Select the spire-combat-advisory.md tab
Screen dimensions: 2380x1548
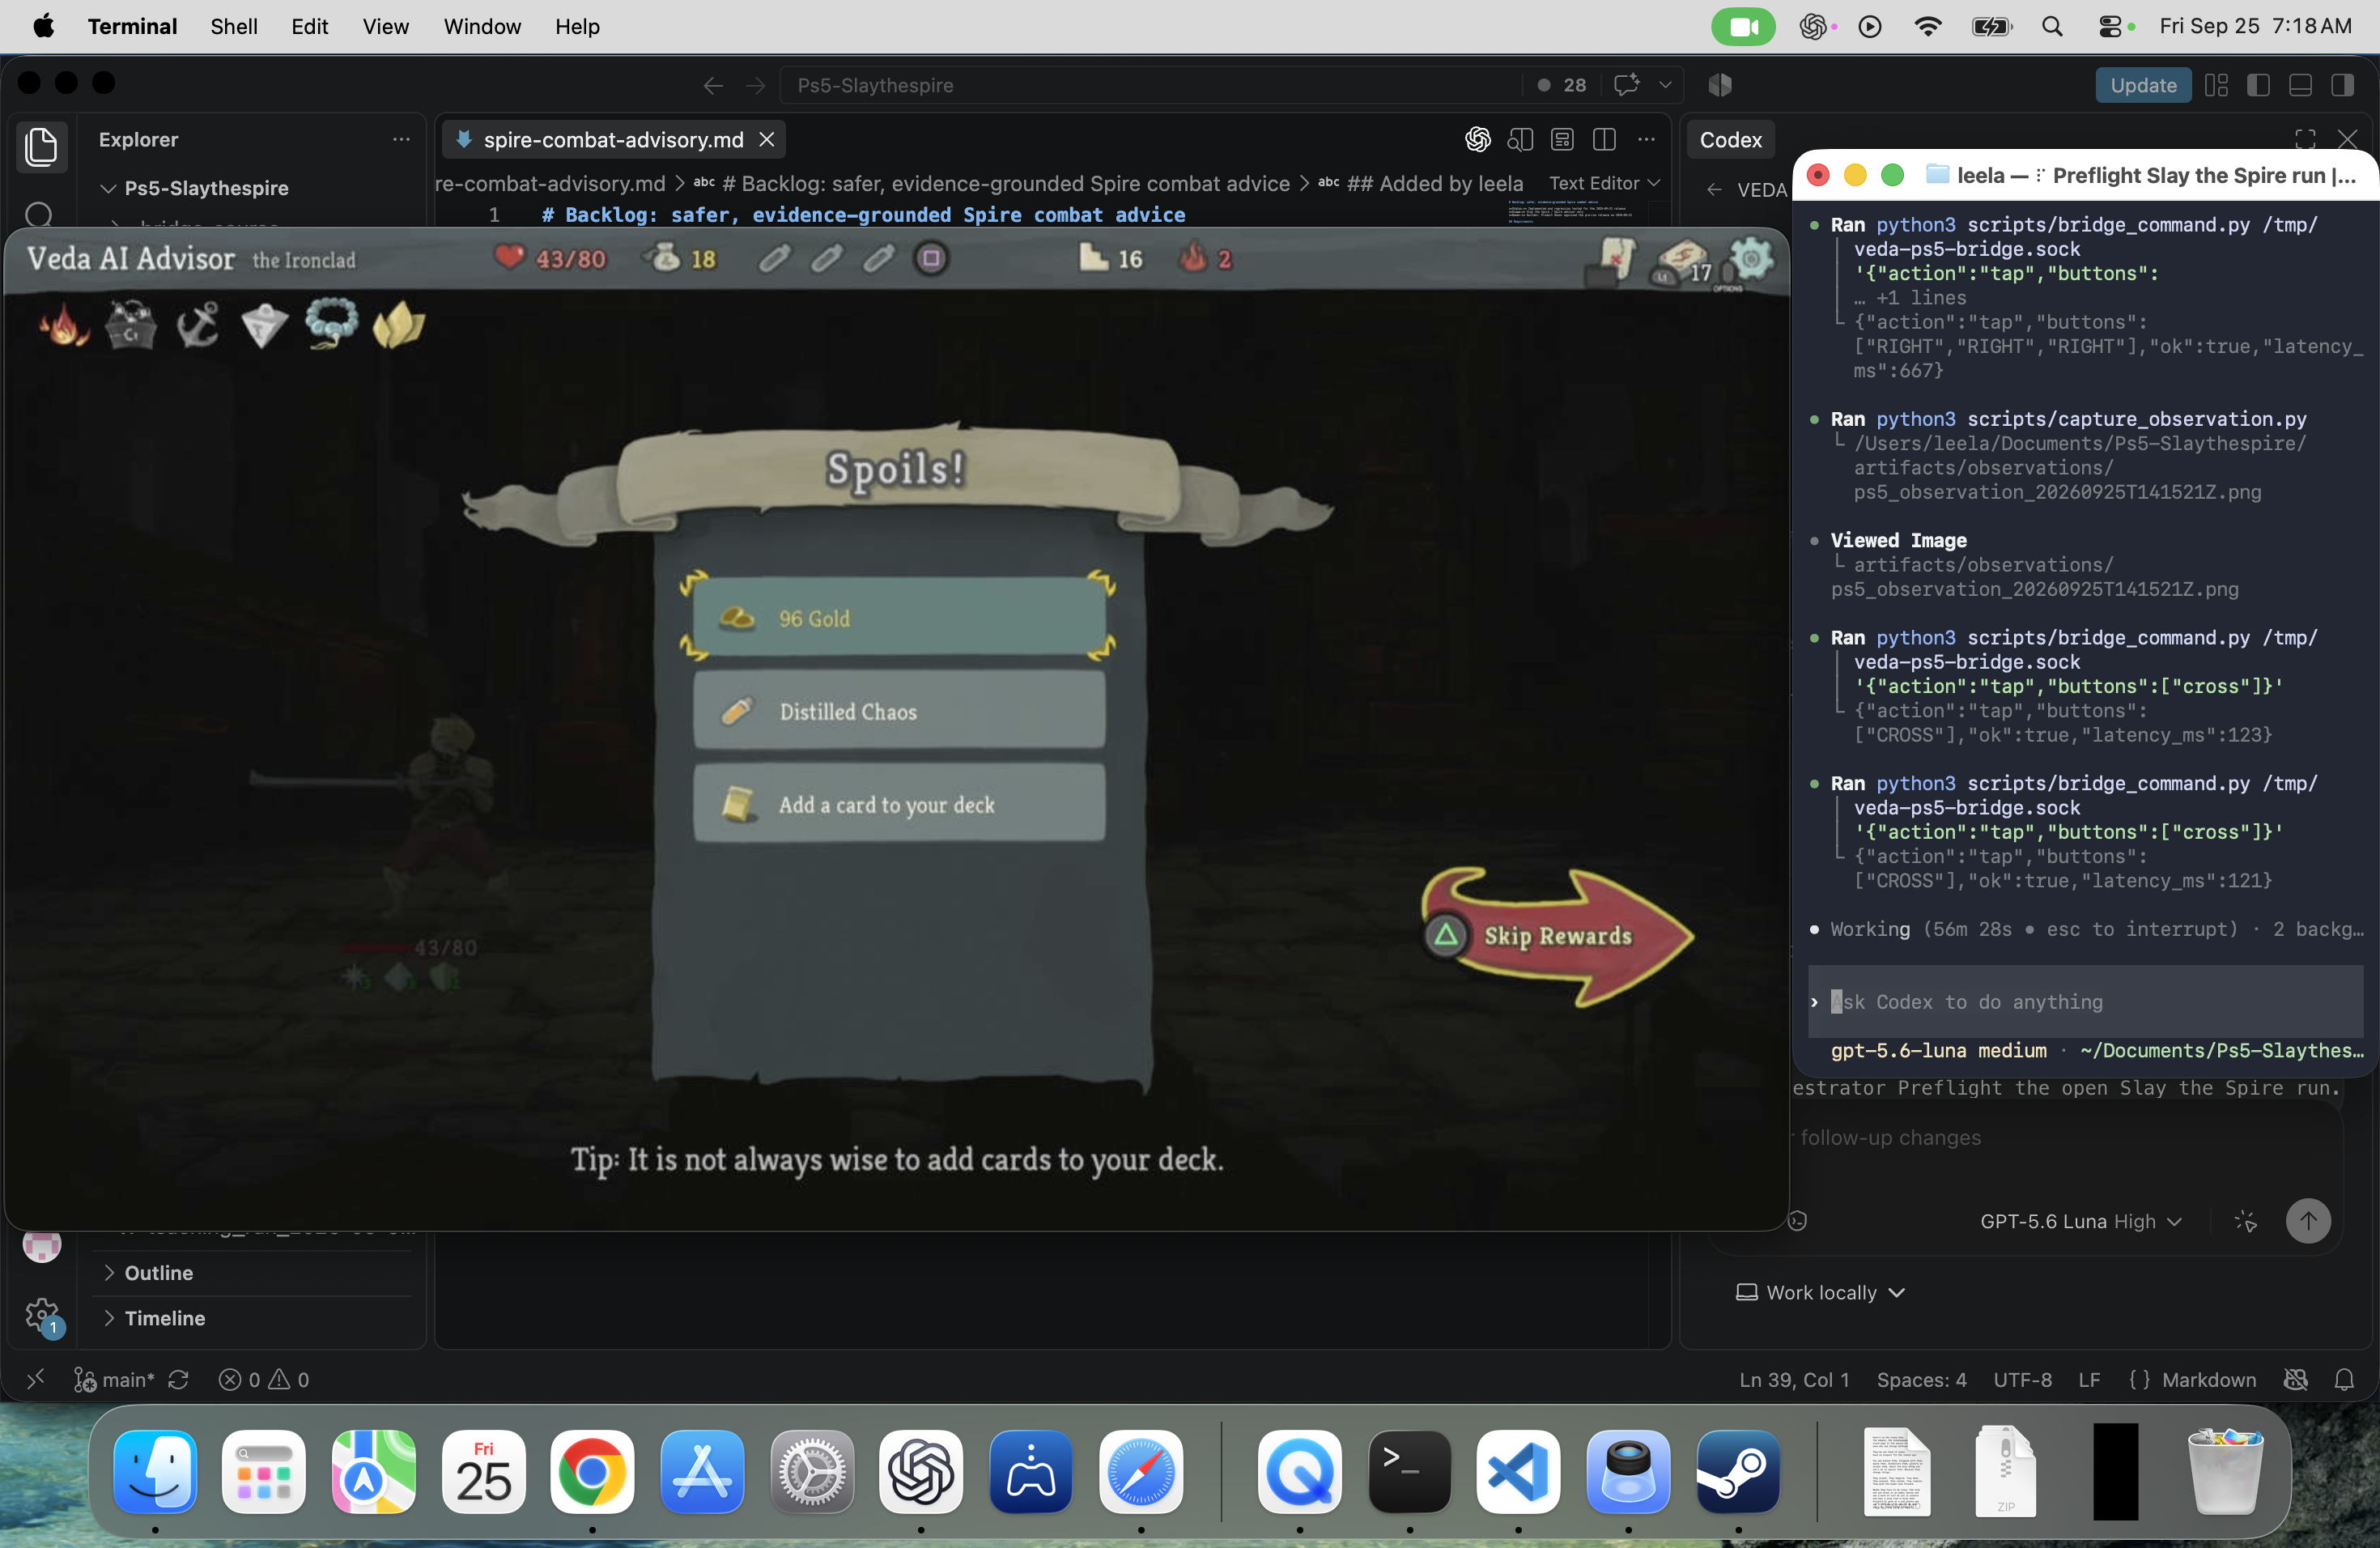pos(613,140)
